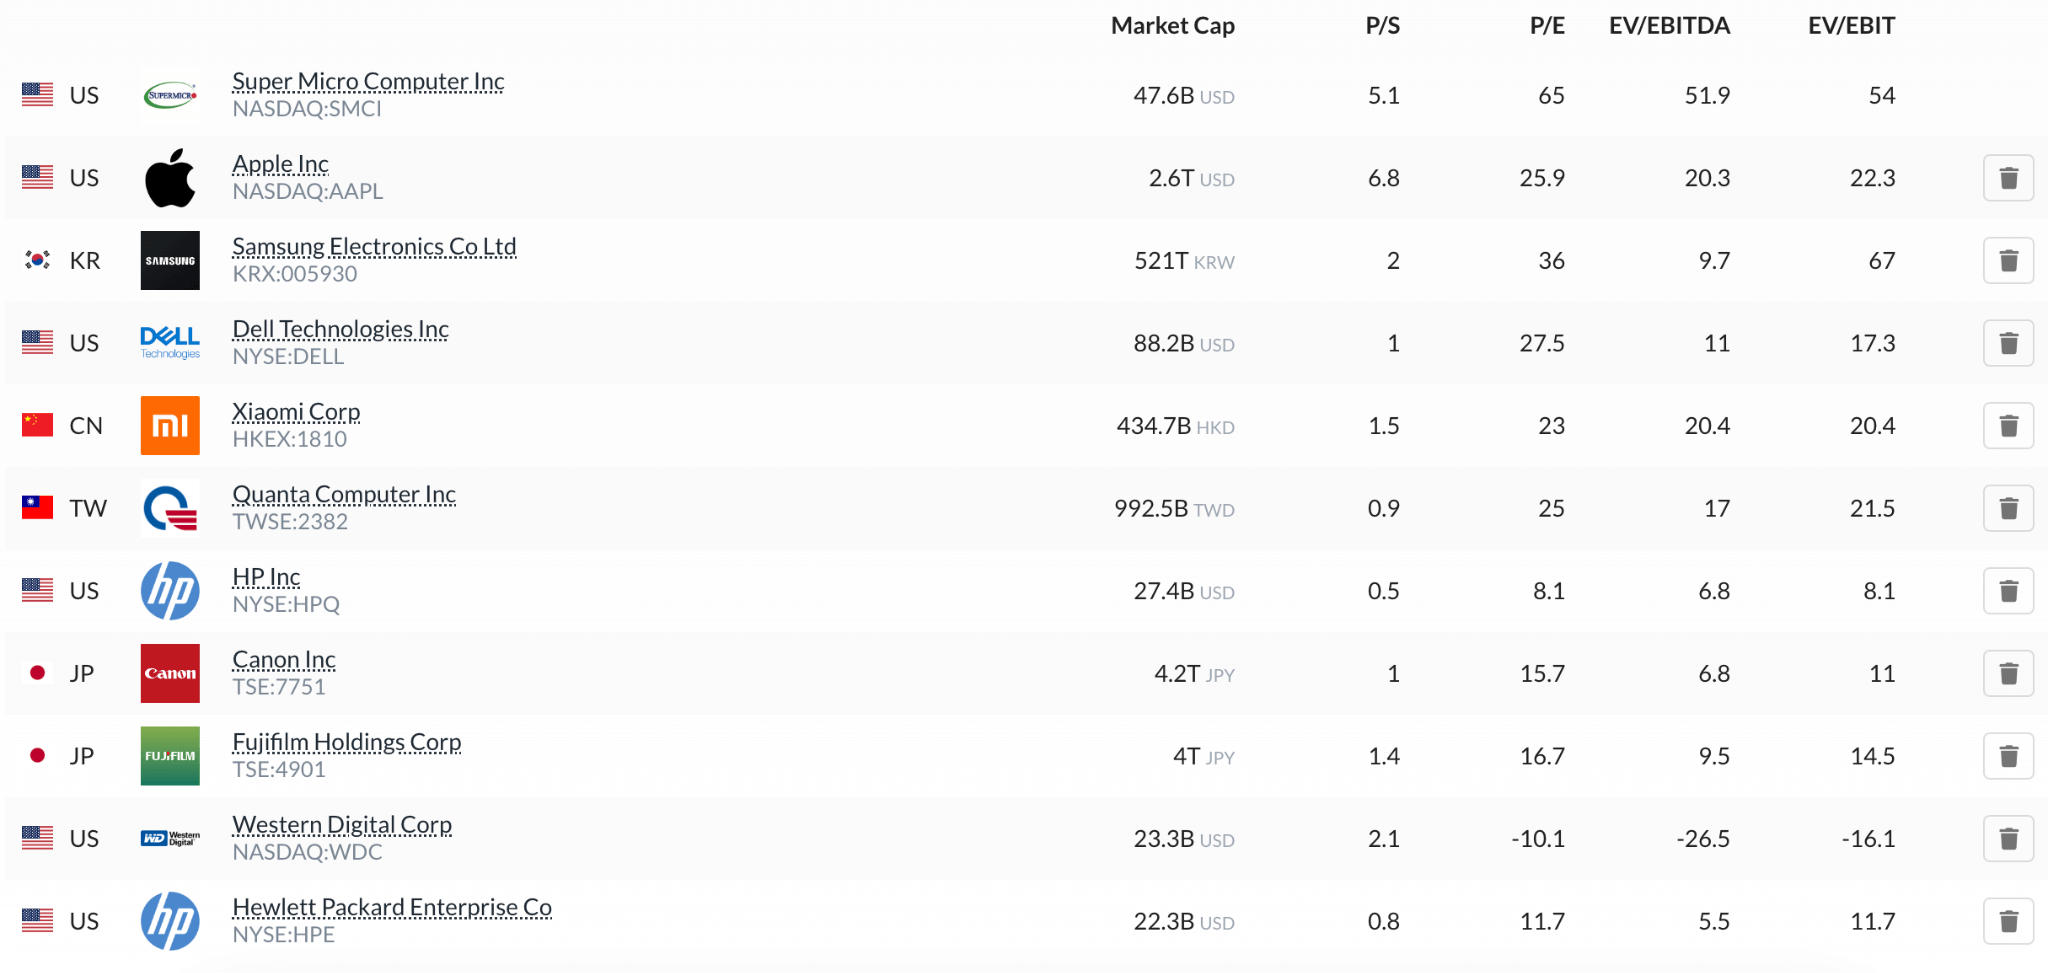Viewport: 2048px width, 973px height.
Task: Delete Fujifilm Holdings row with trash icon
Action: pos(2008,756)
